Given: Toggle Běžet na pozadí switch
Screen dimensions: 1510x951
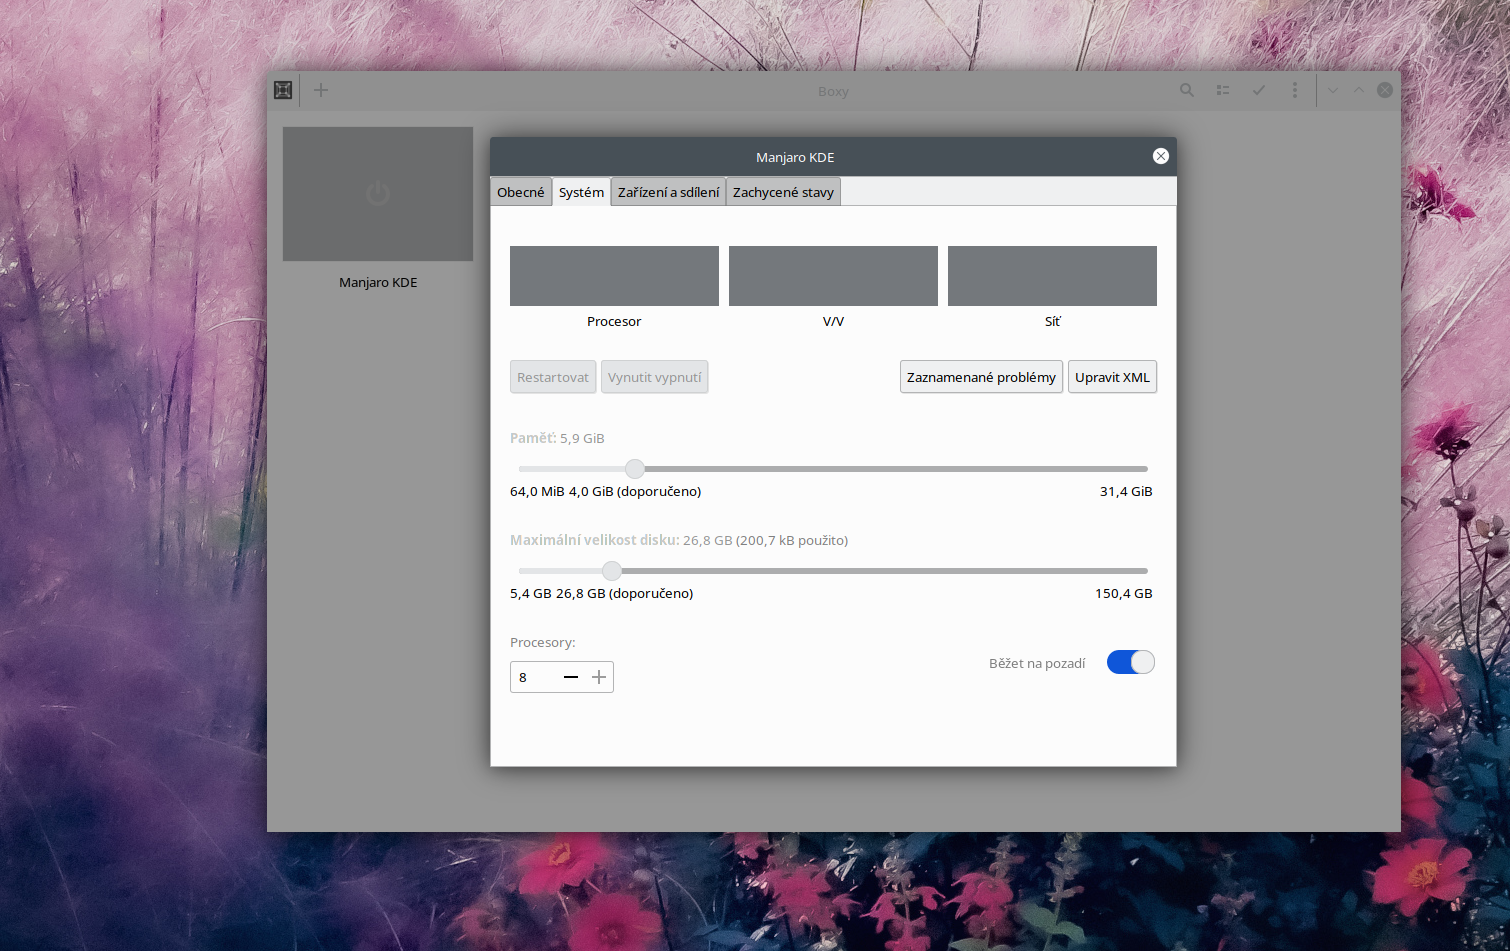Looking at the screenshot, I should coord(1131,662).
